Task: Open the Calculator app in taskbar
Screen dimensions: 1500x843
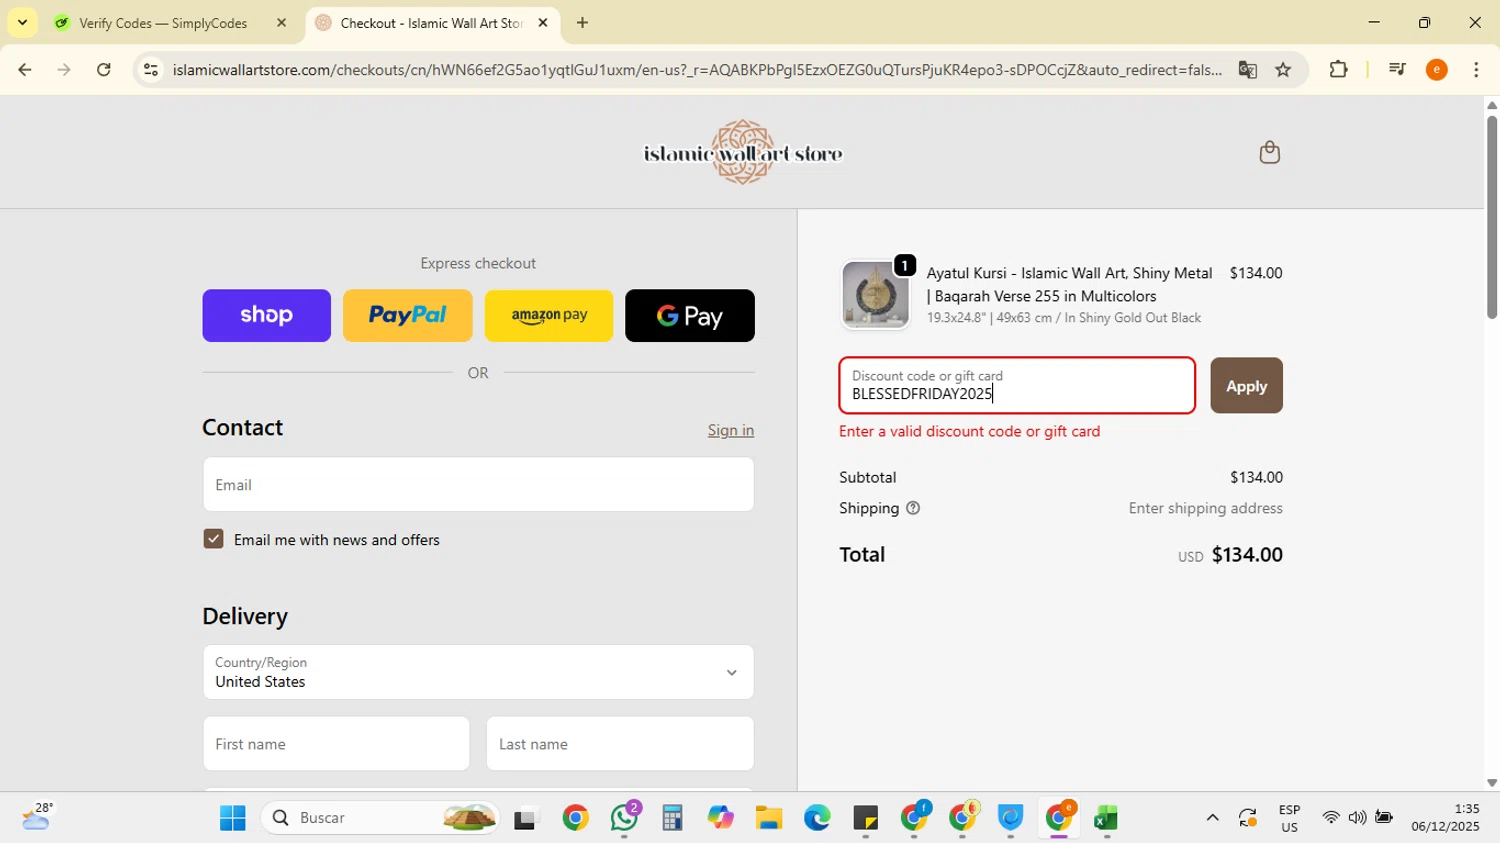Action: (x=672, y=818)
